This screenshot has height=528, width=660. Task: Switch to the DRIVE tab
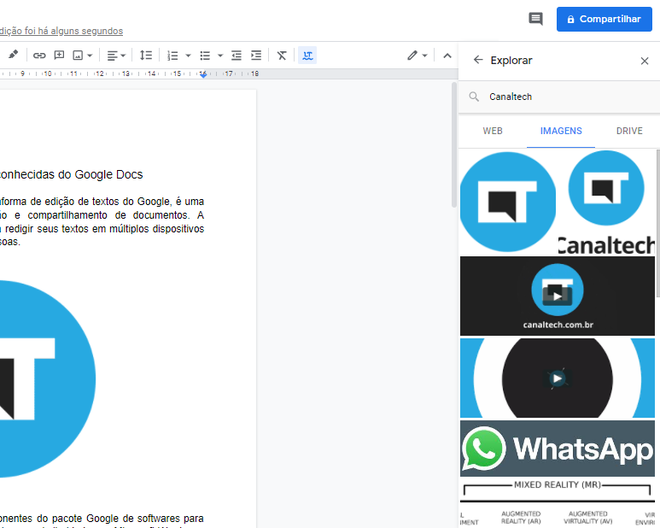(x=629, y=131)
